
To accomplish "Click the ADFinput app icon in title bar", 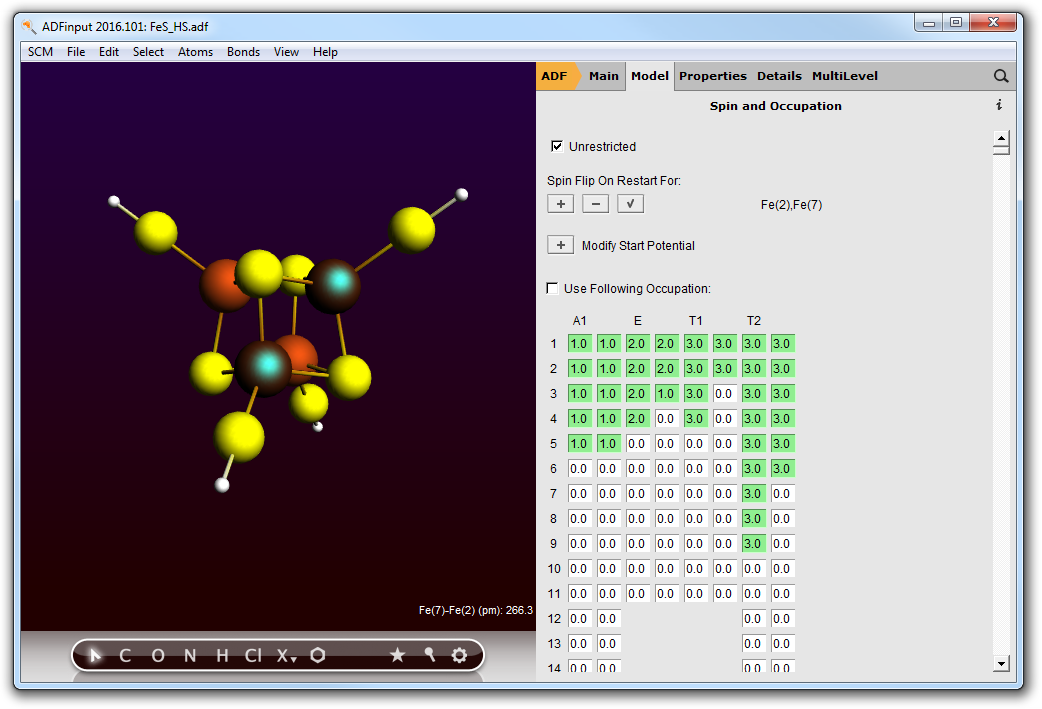I will (x=29, y=27).
